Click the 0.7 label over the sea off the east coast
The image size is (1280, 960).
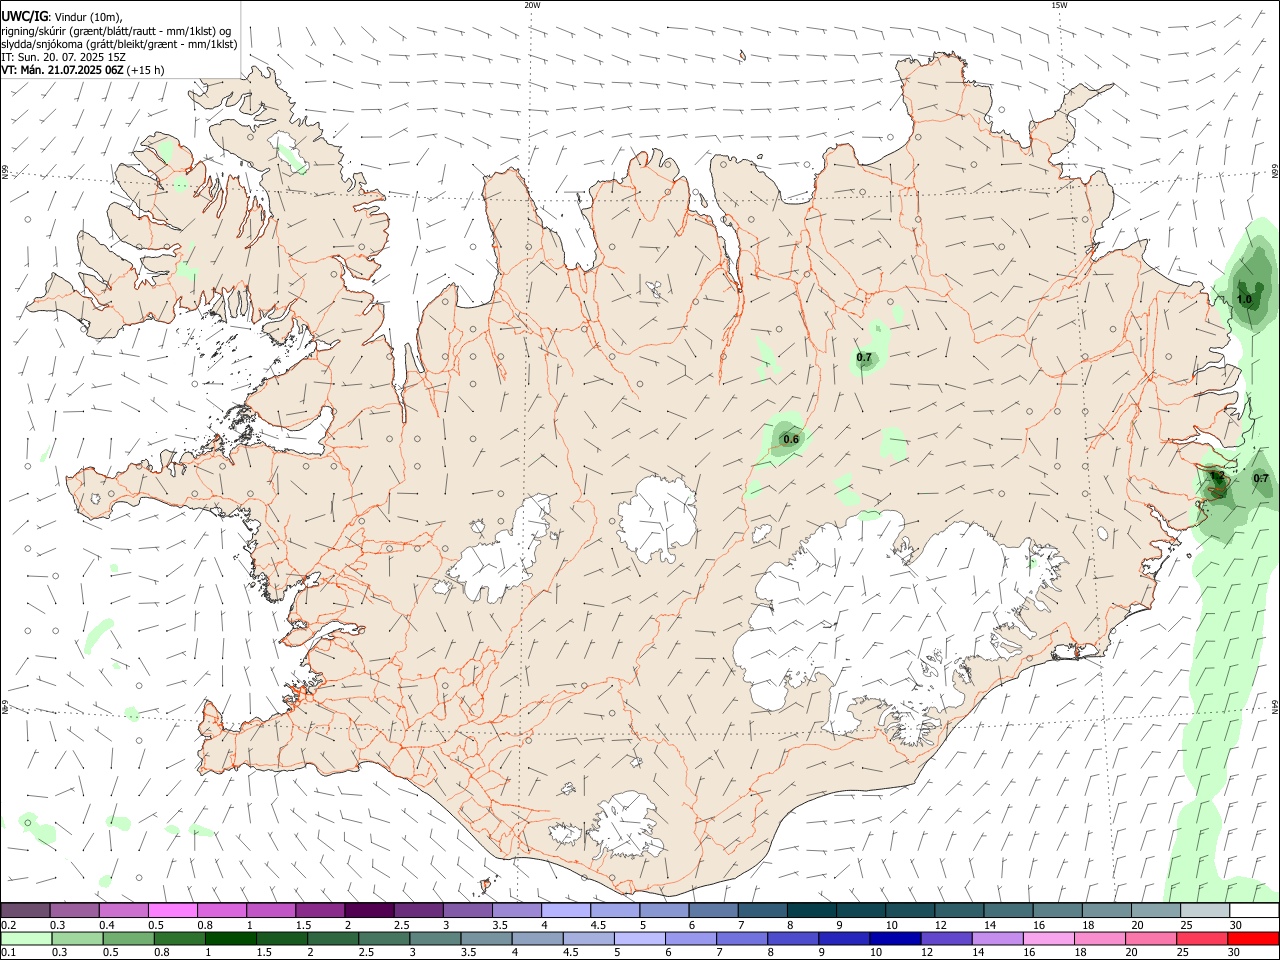[x=1261, y=478]
